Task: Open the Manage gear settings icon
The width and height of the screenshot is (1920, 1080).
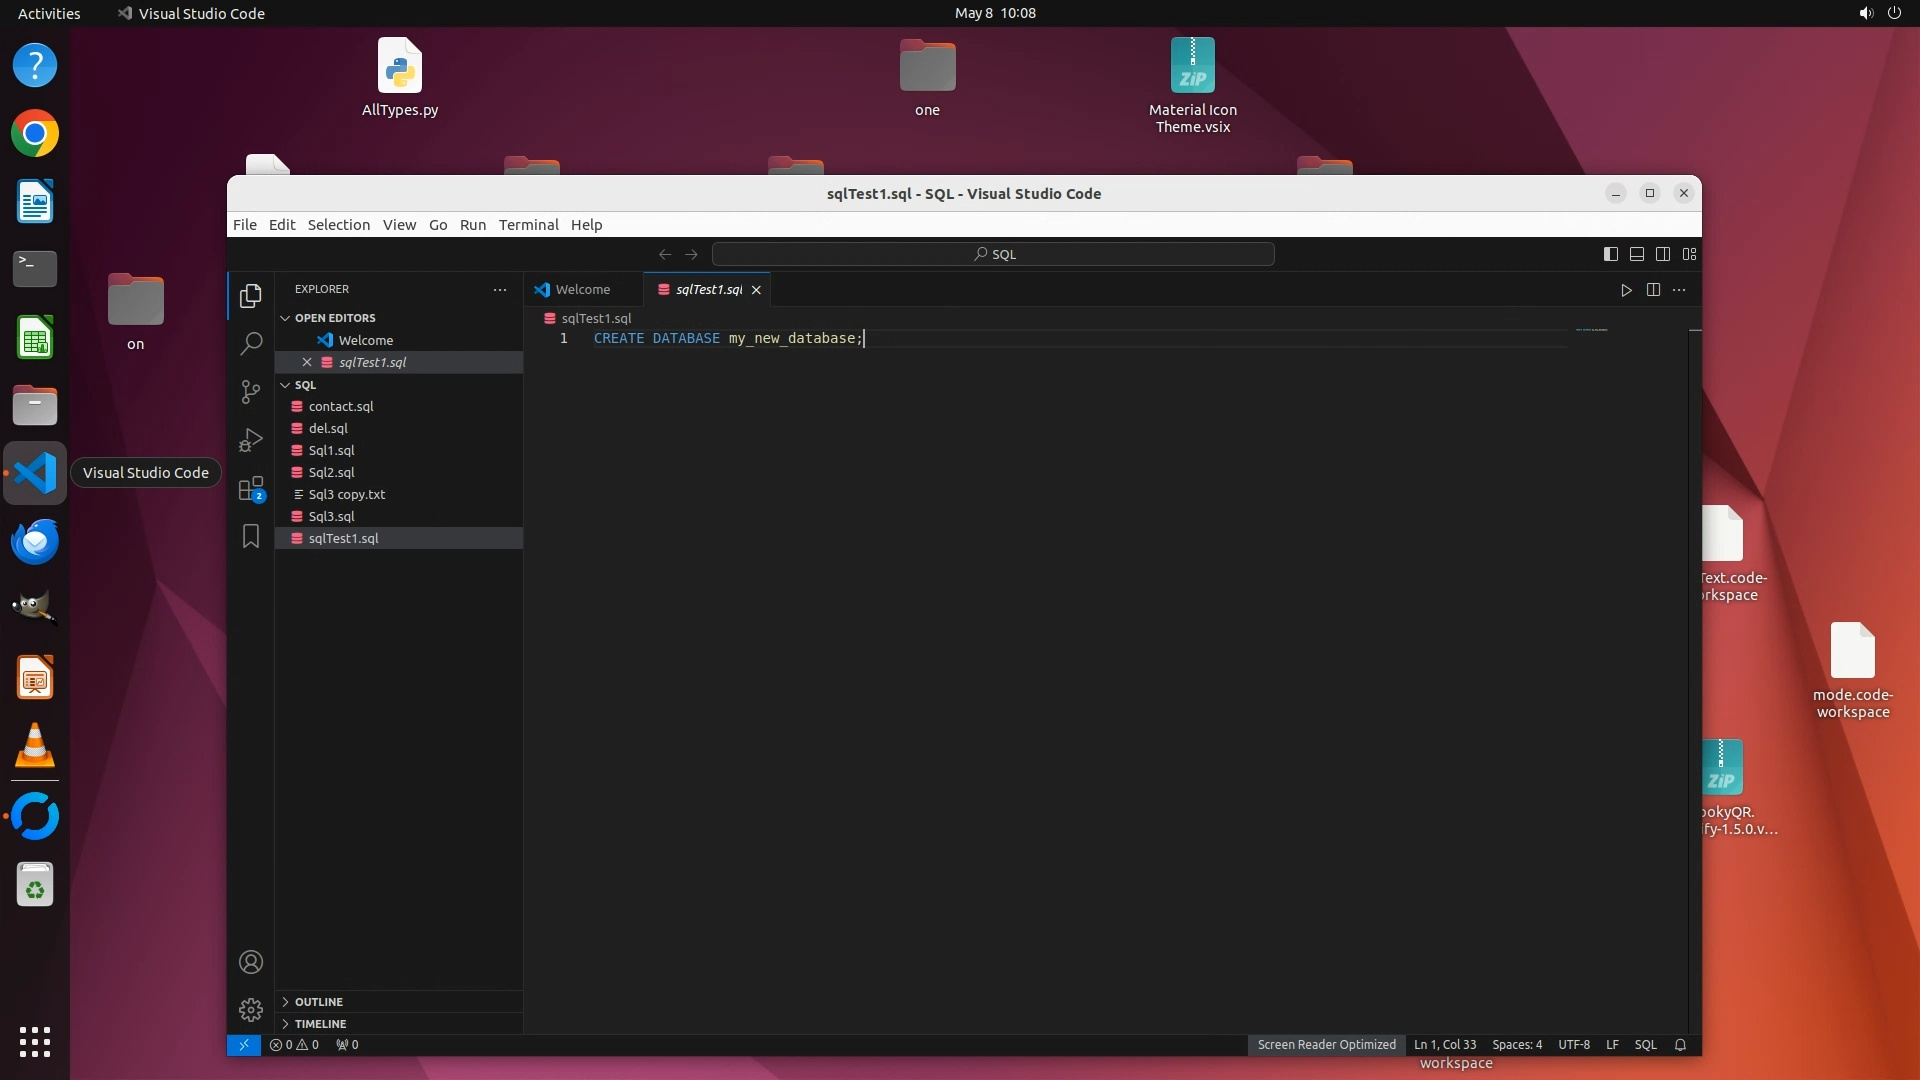Action: tap(251, 1010)
